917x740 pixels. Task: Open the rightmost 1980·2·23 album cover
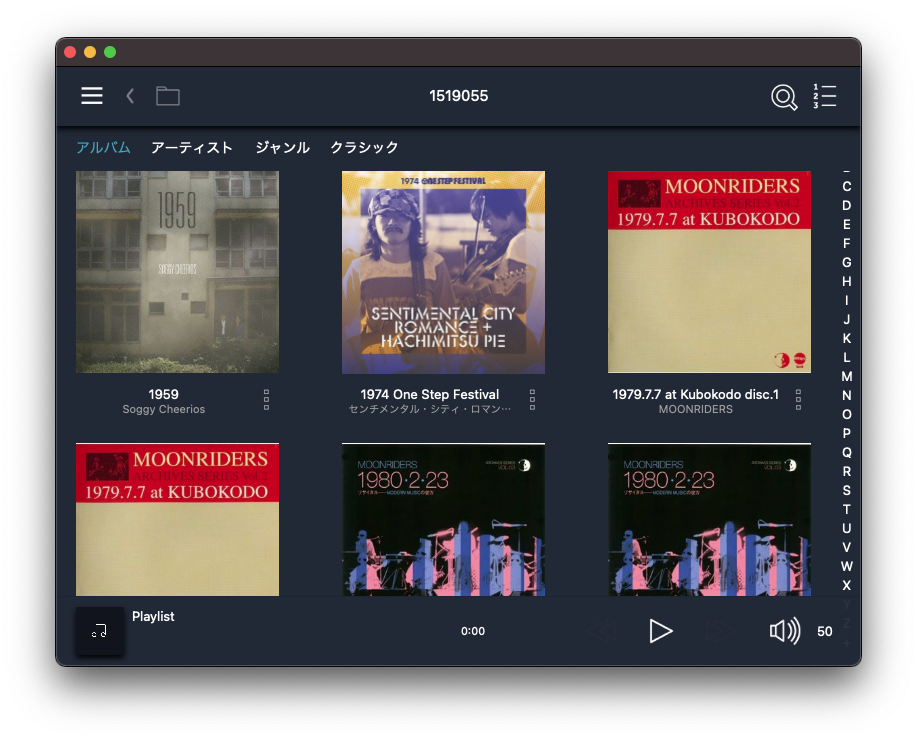(709, 519)
